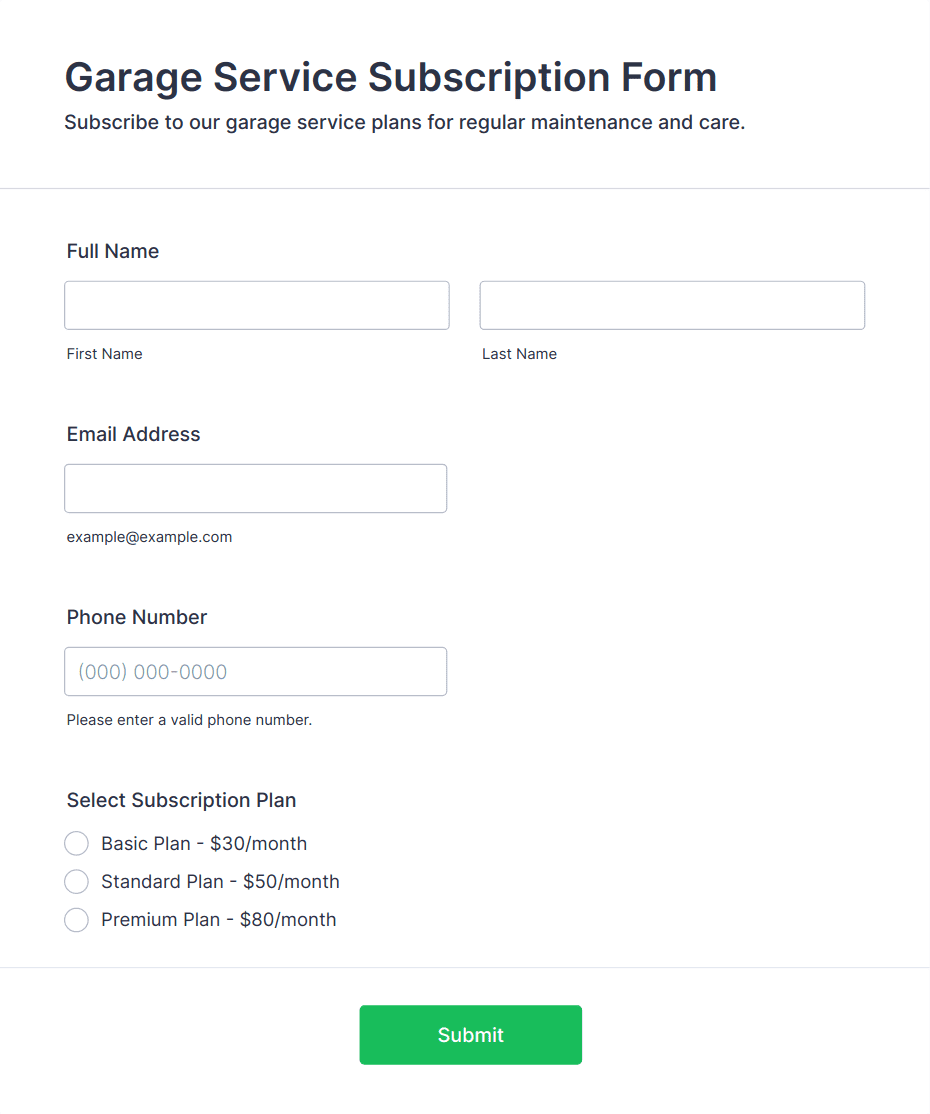Image resolution: width=930 pixels, height=1114 pixels.
Task: Click the example@example.com hint text
Action: coord(149,537)
